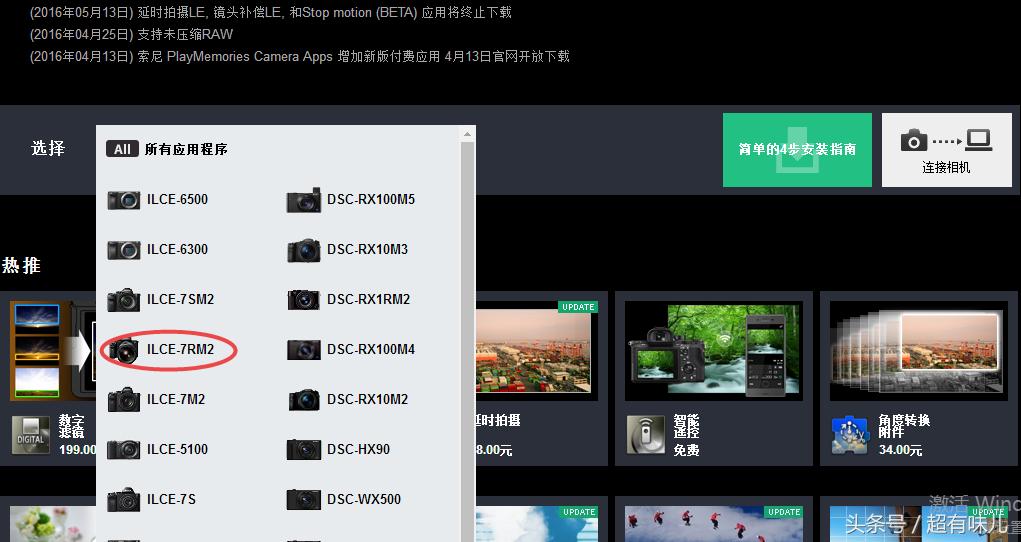Open the 2016年05月13日 news announcement

[x=270, y=12]
